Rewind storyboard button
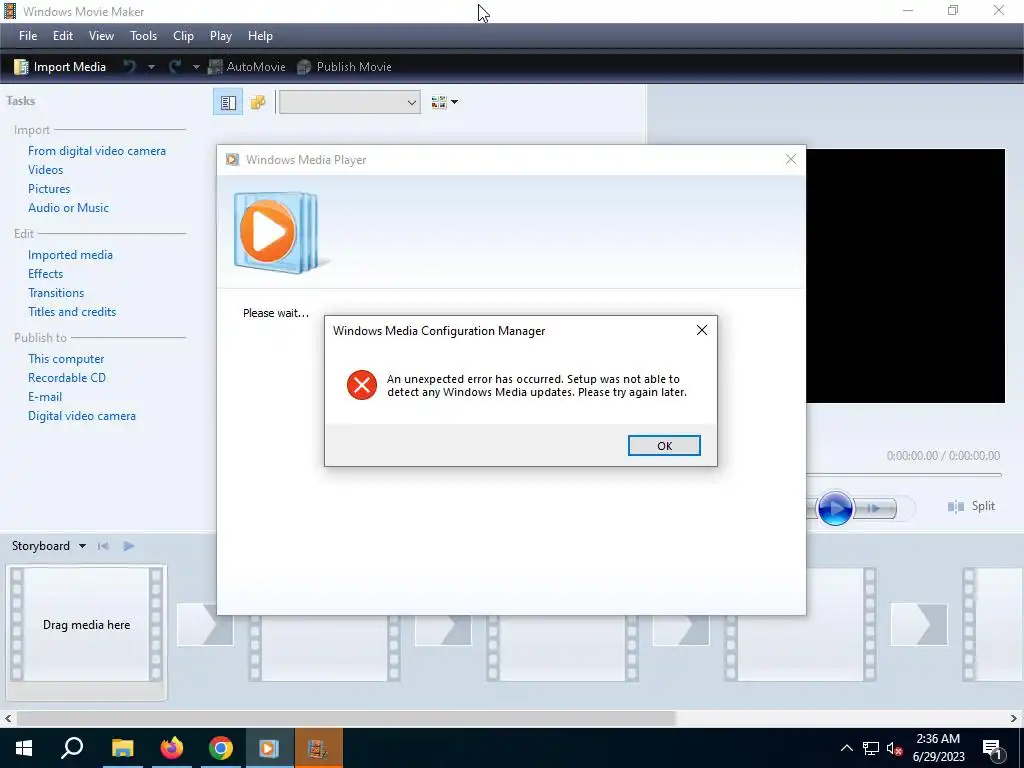 103,546
